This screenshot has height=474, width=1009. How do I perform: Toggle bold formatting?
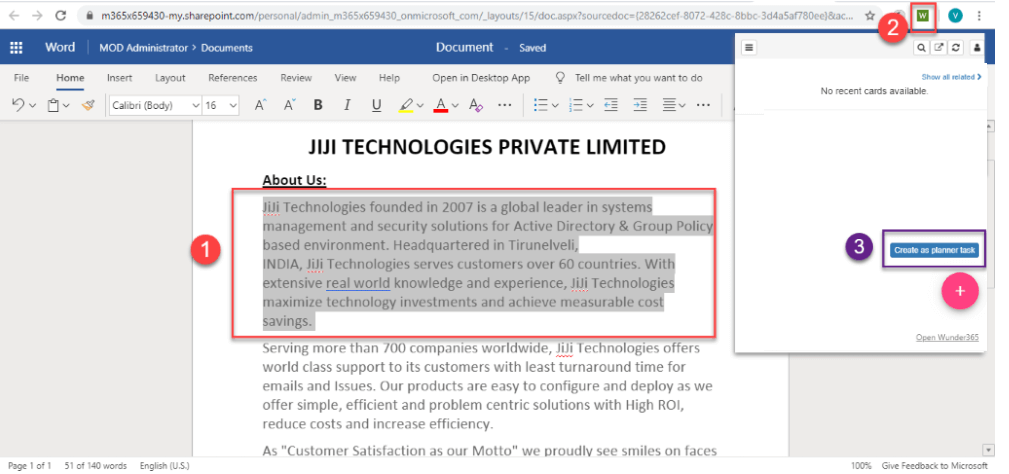click(x=318, y=105)
